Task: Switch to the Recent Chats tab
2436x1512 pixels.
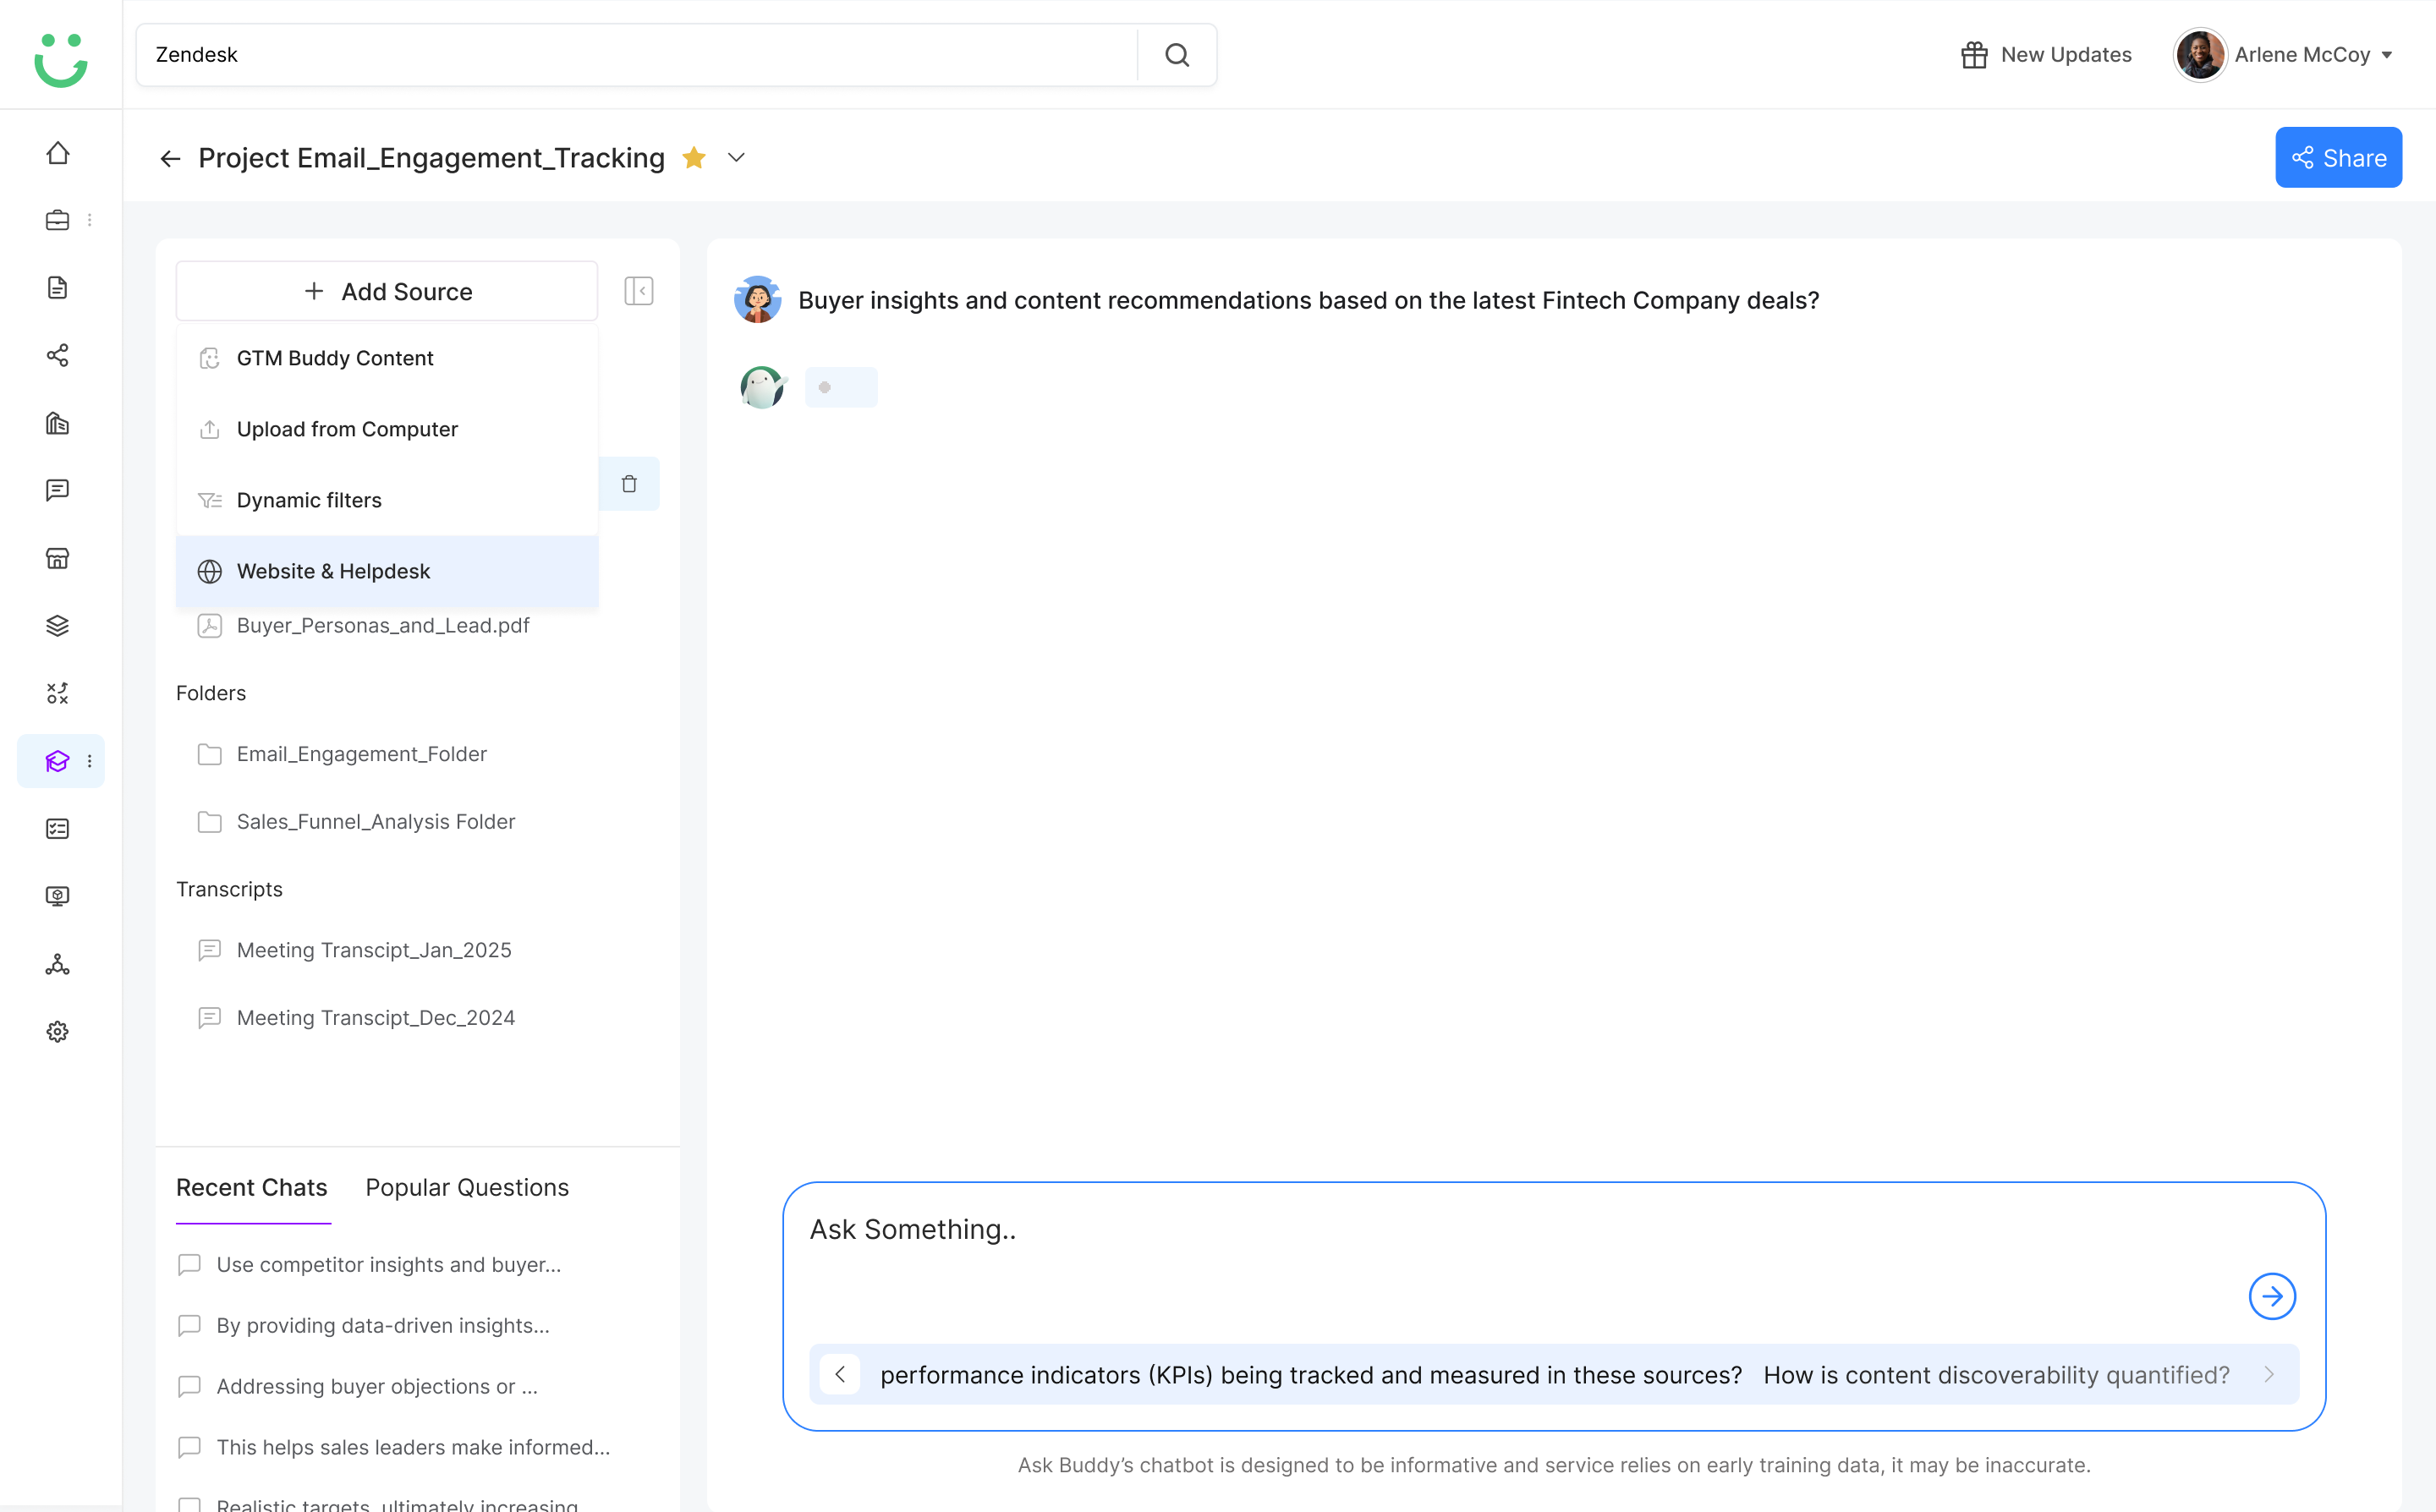Action: click(x=252, y=1187)
